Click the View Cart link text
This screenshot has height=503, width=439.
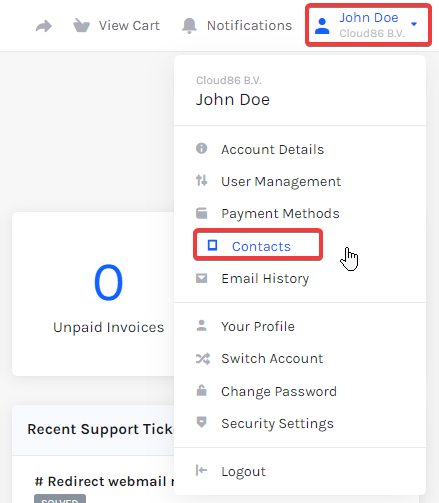(129, 26)
